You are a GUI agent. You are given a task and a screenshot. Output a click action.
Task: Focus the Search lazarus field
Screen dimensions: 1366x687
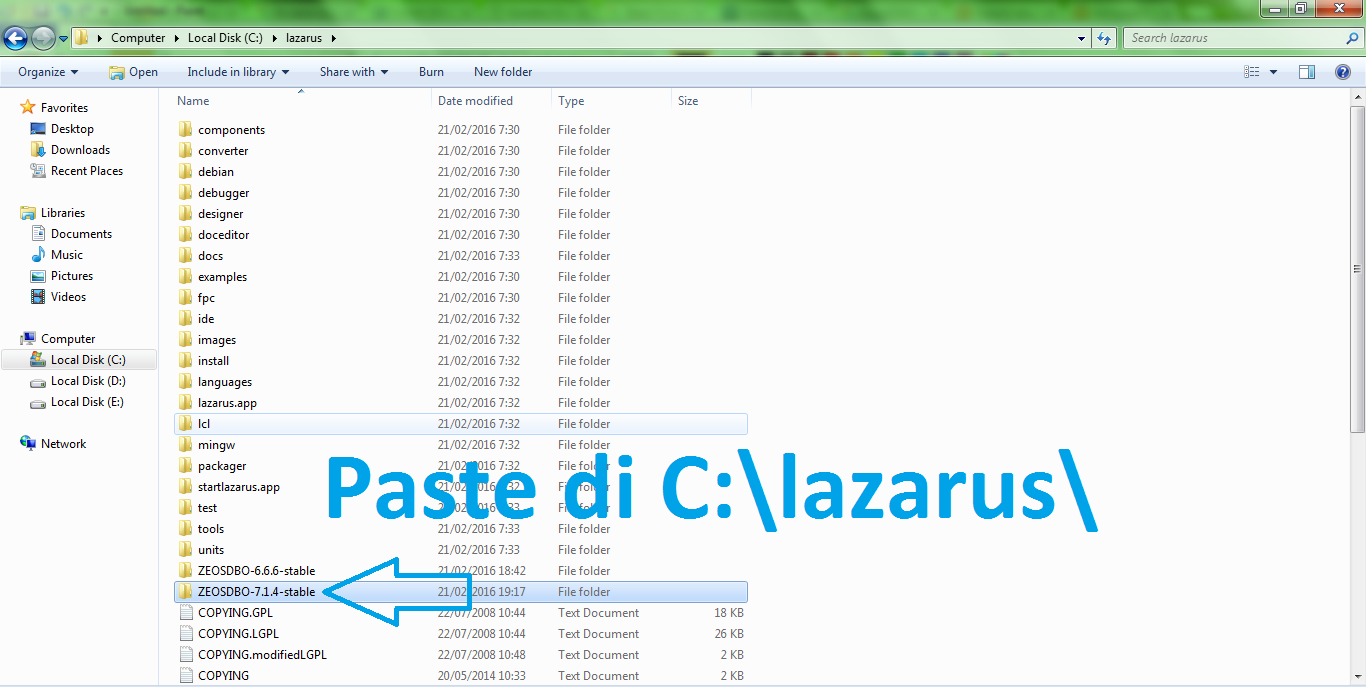1235,38
